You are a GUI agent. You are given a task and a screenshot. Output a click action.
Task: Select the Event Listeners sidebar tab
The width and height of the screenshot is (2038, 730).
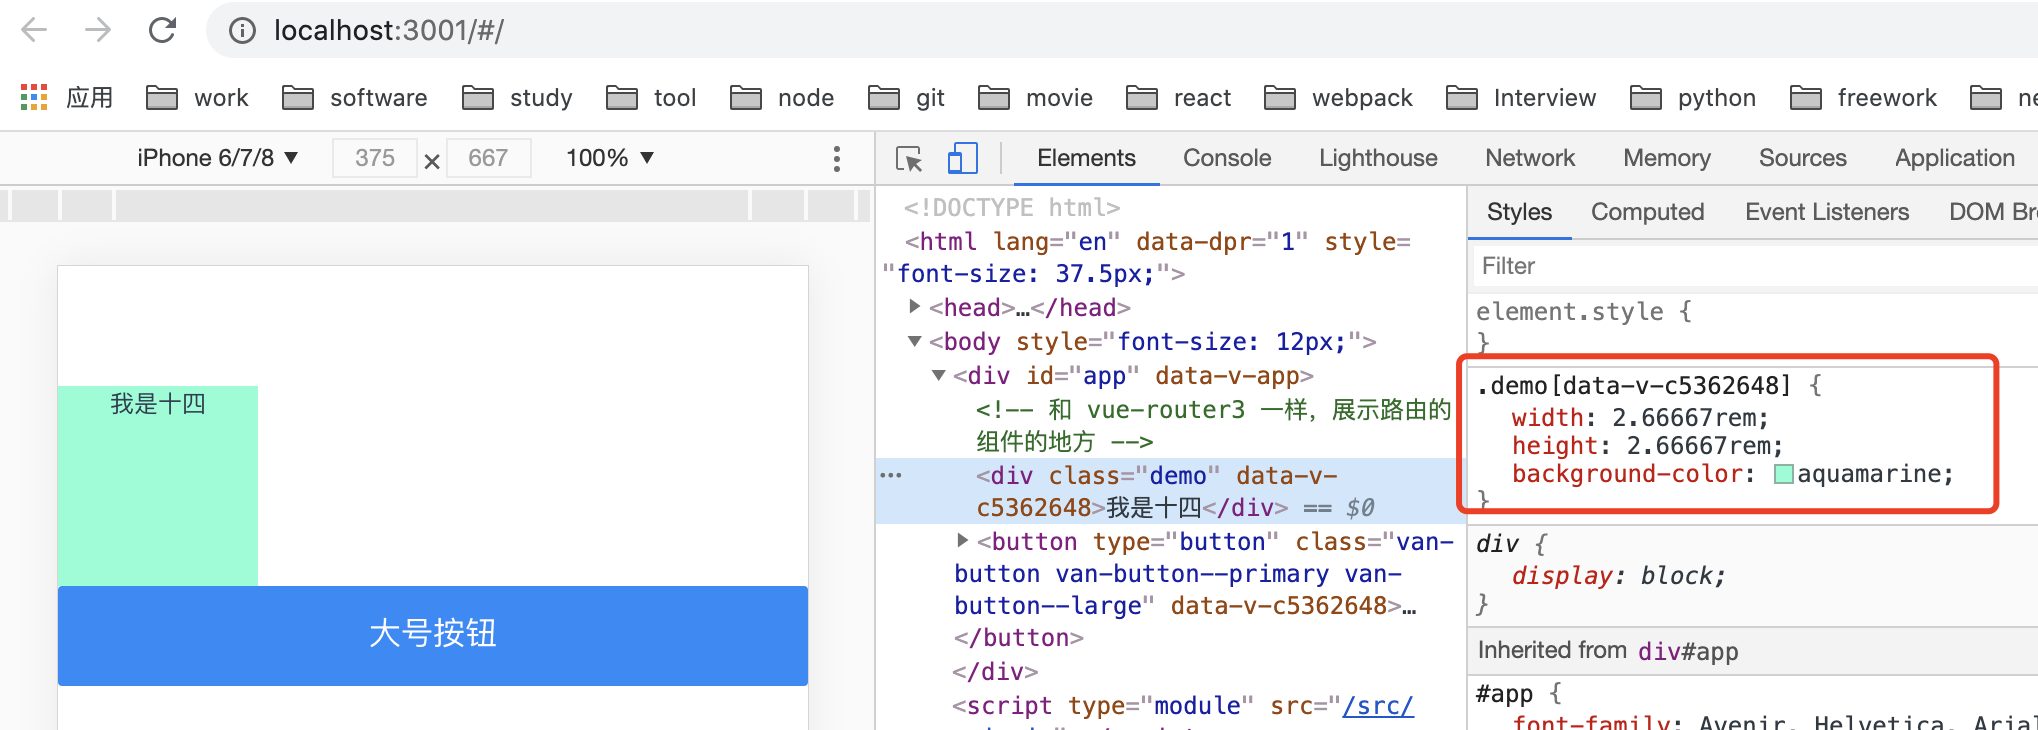point(1827,212)
